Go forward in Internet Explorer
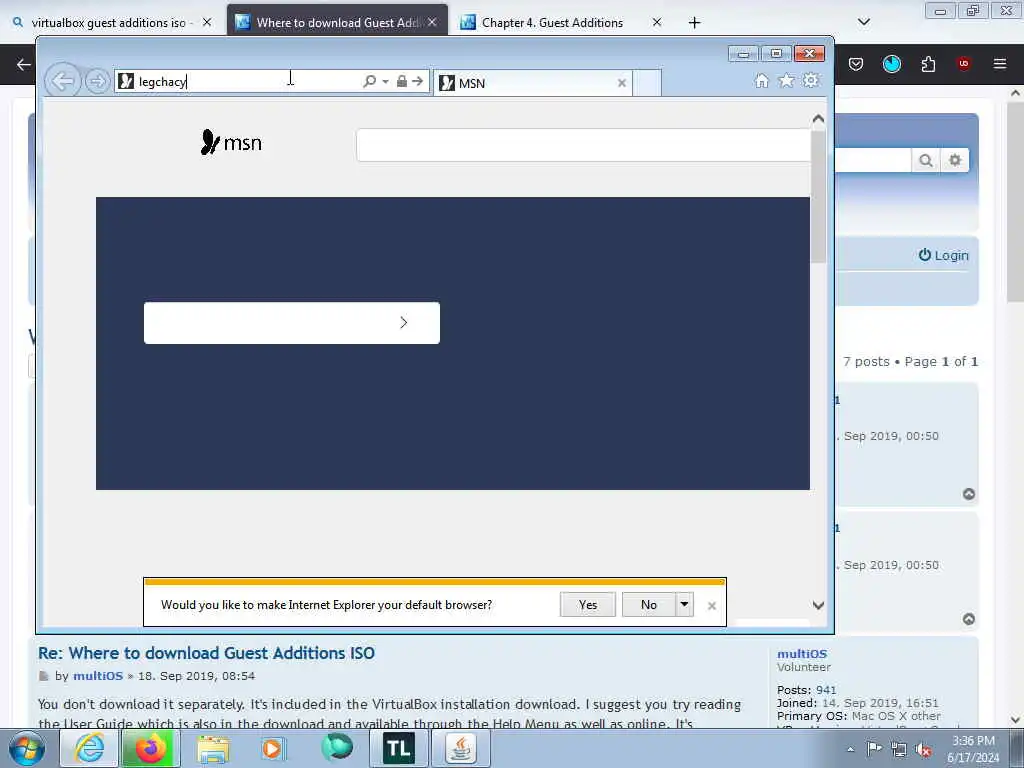The height and width of the screenshot is (768, 1024). pos(97,82)
